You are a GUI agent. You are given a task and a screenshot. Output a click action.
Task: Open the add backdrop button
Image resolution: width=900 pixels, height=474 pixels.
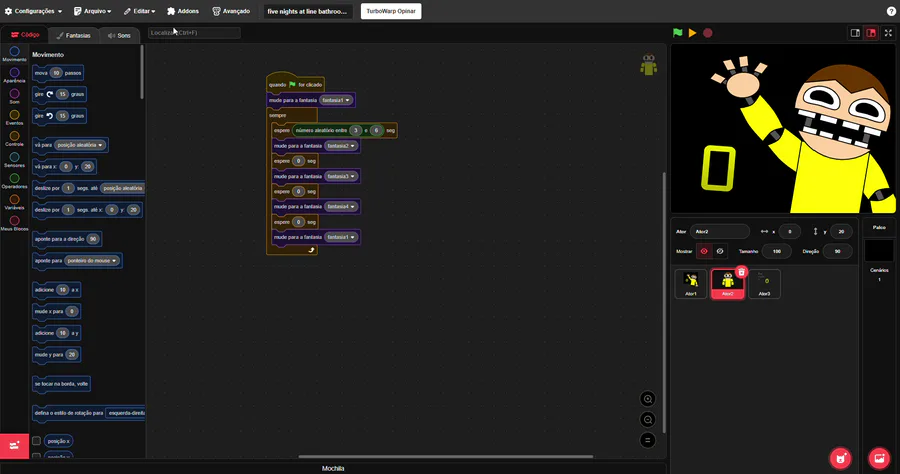click(x=879, y=458)
